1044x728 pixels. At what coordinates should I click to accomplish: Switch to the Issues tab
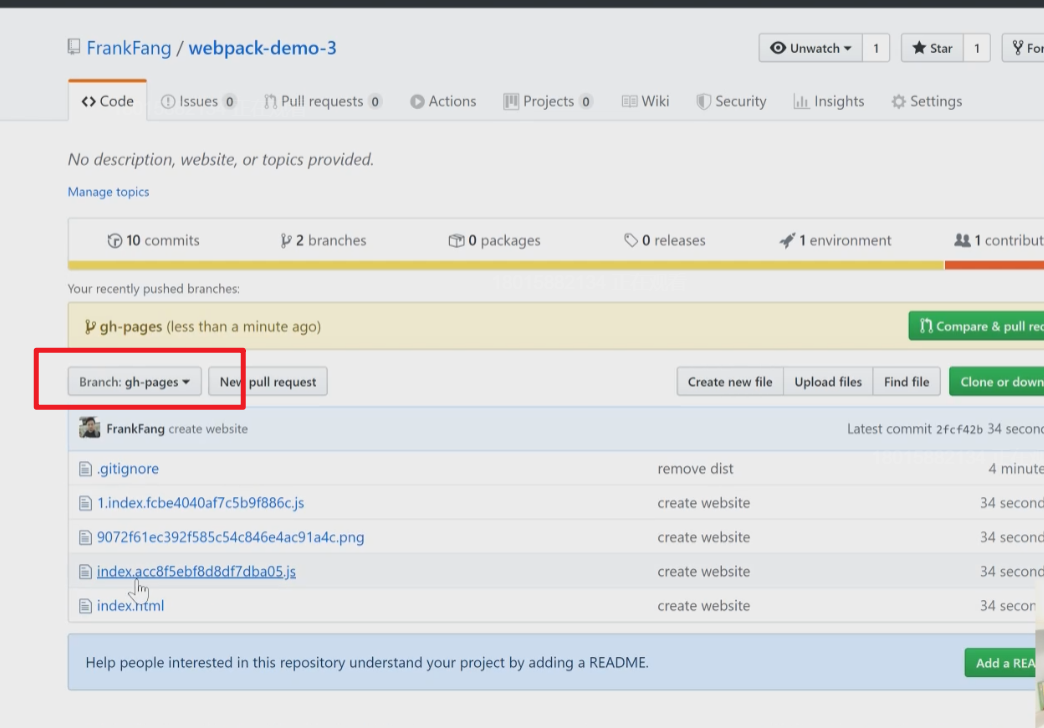point(198,101)
